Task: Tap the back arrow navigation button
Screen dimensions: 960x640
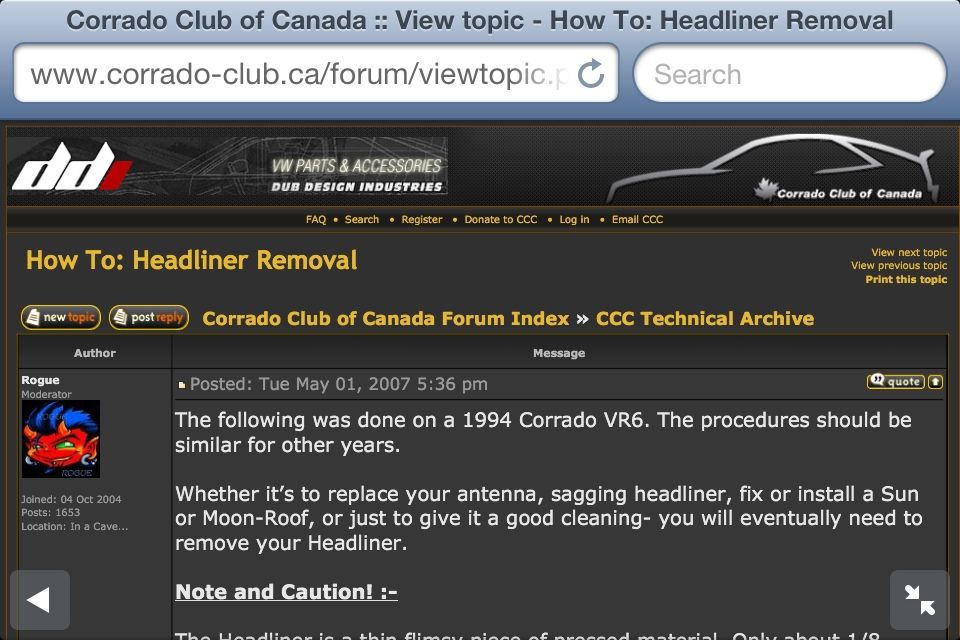Action: coord(40,600)
